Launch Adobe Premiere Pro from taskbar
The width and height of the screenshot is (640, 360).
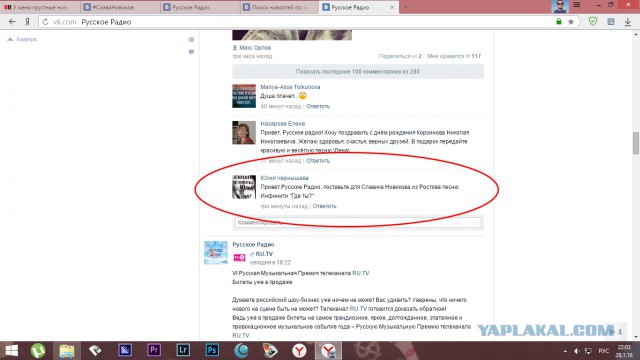[x=154, y=350]
